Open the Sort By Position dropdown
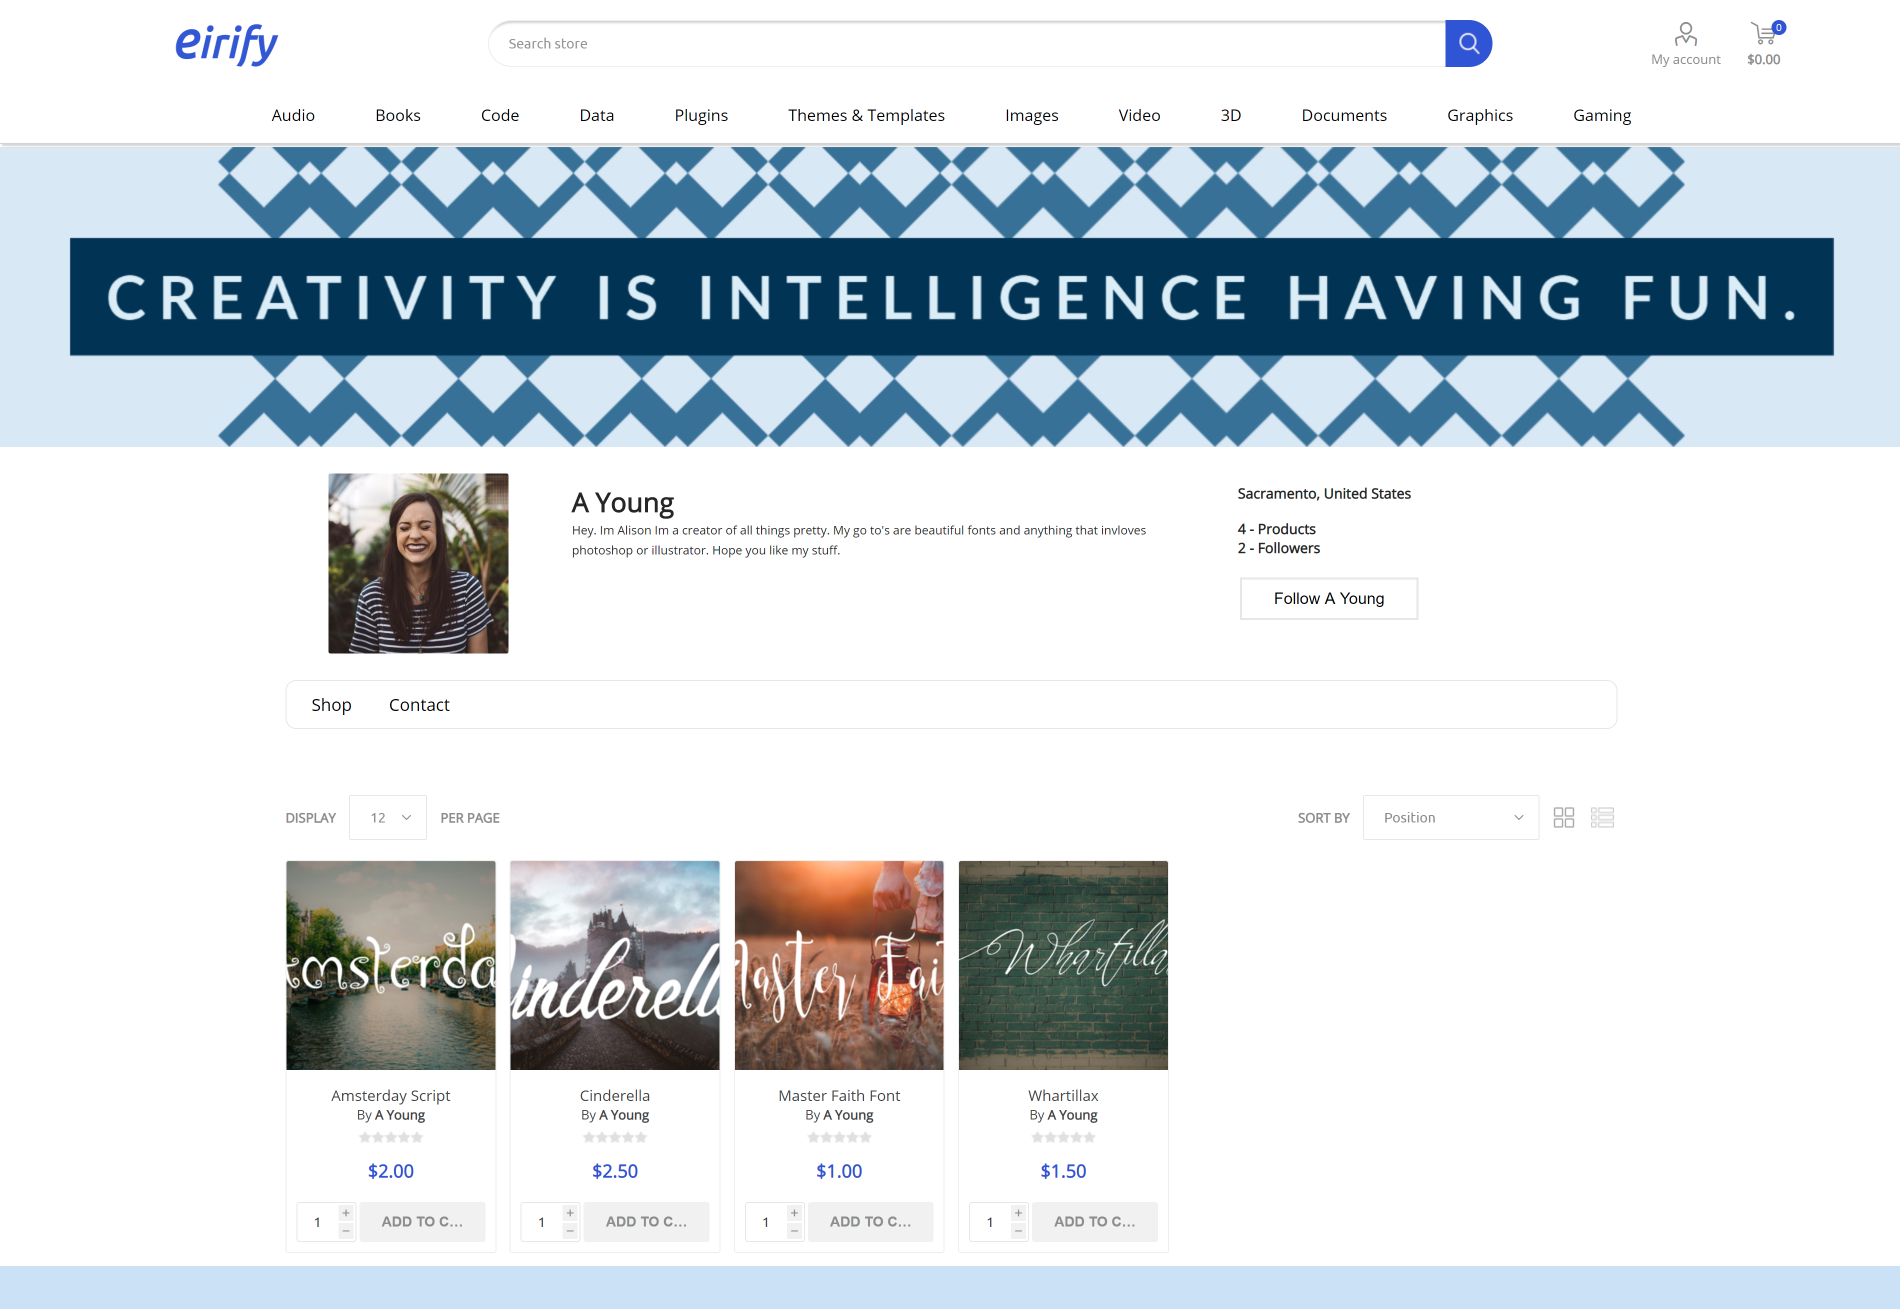 point(1451,818)
